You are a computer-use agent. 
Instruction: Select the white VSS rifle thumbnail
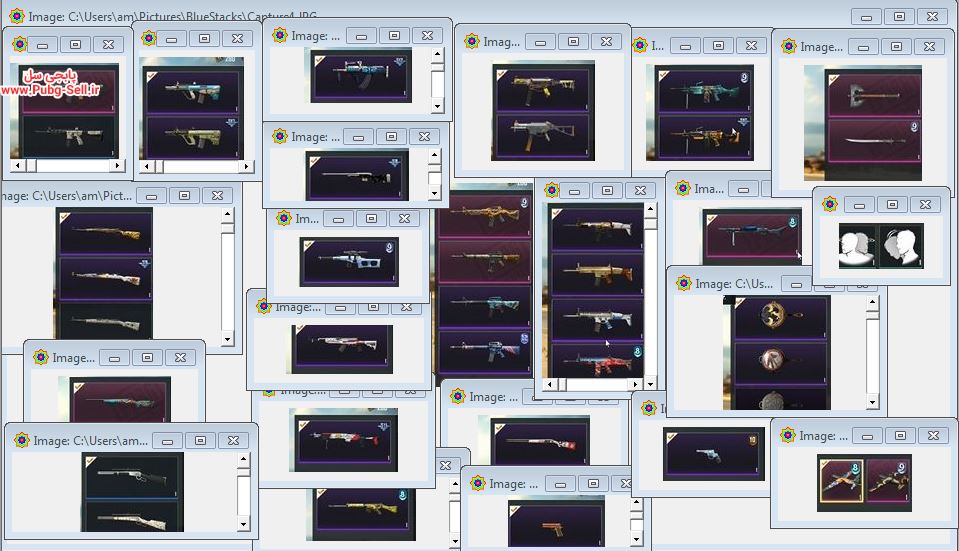pos(349,262)
